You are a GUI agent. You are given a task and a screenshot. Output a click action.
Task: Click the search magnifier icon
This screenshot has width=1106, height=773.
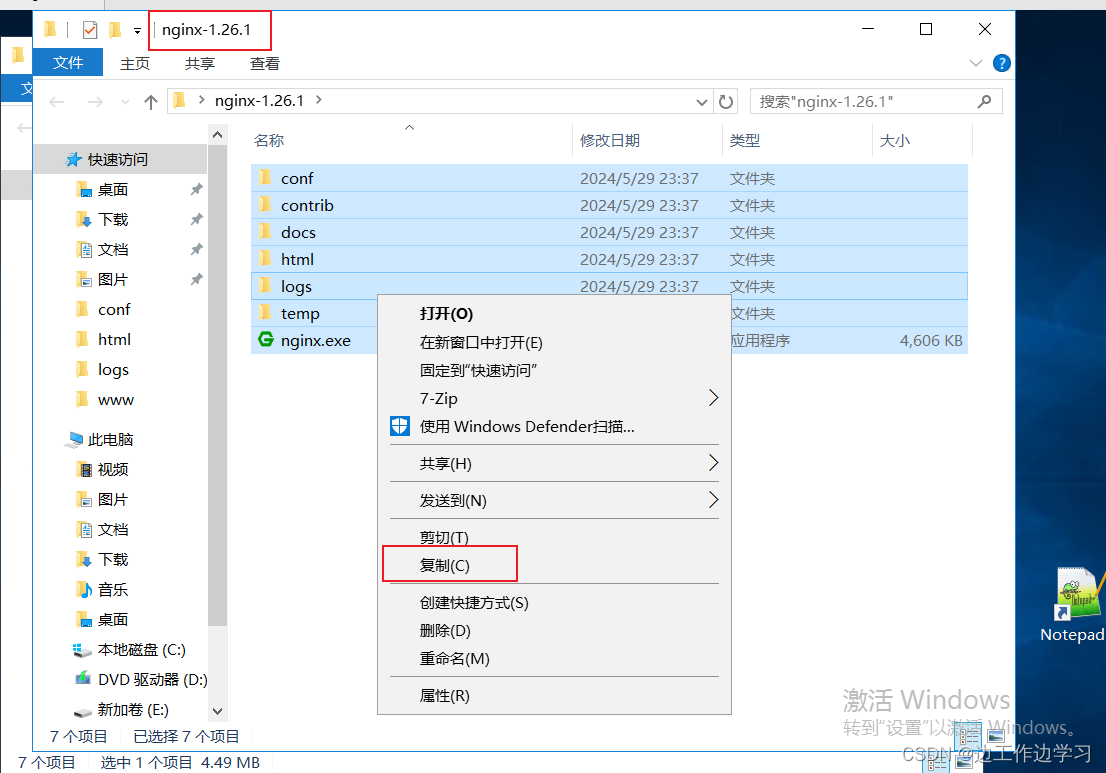[985, 102]
